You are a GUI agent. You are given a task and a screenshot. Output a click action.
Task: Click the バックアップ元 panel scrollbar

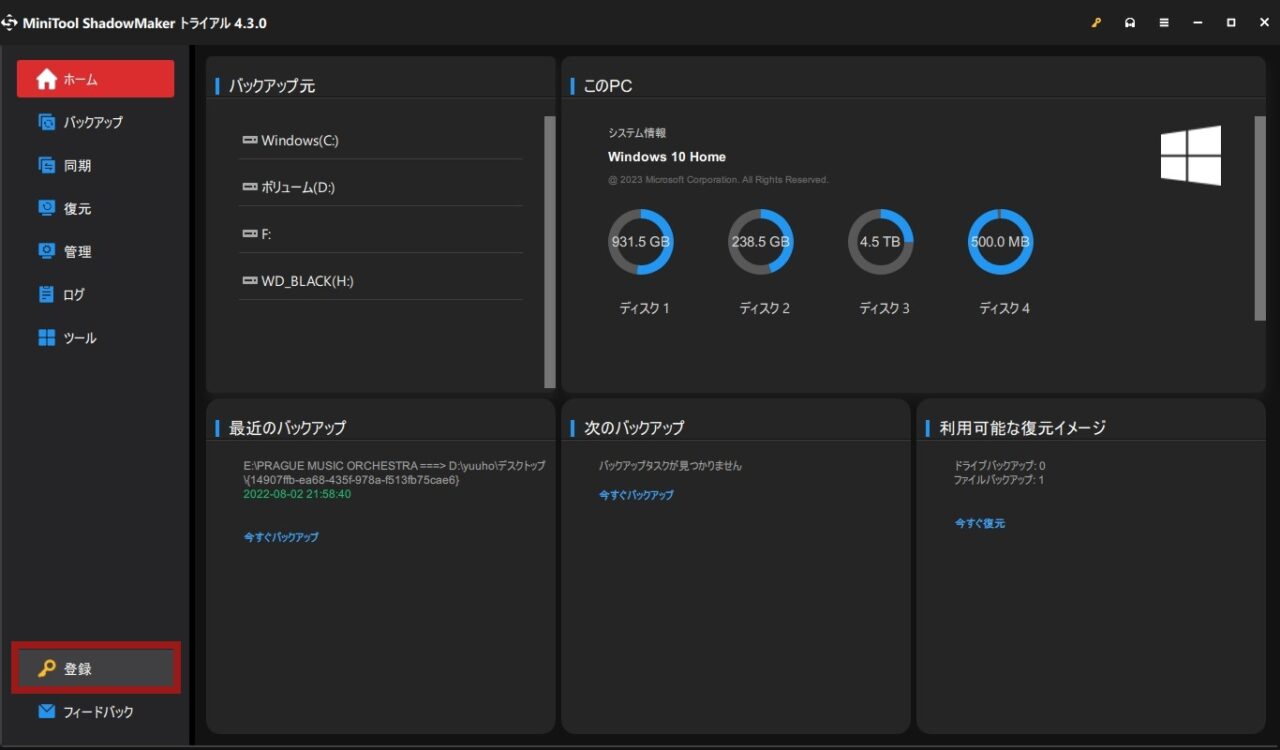point(550,251)
